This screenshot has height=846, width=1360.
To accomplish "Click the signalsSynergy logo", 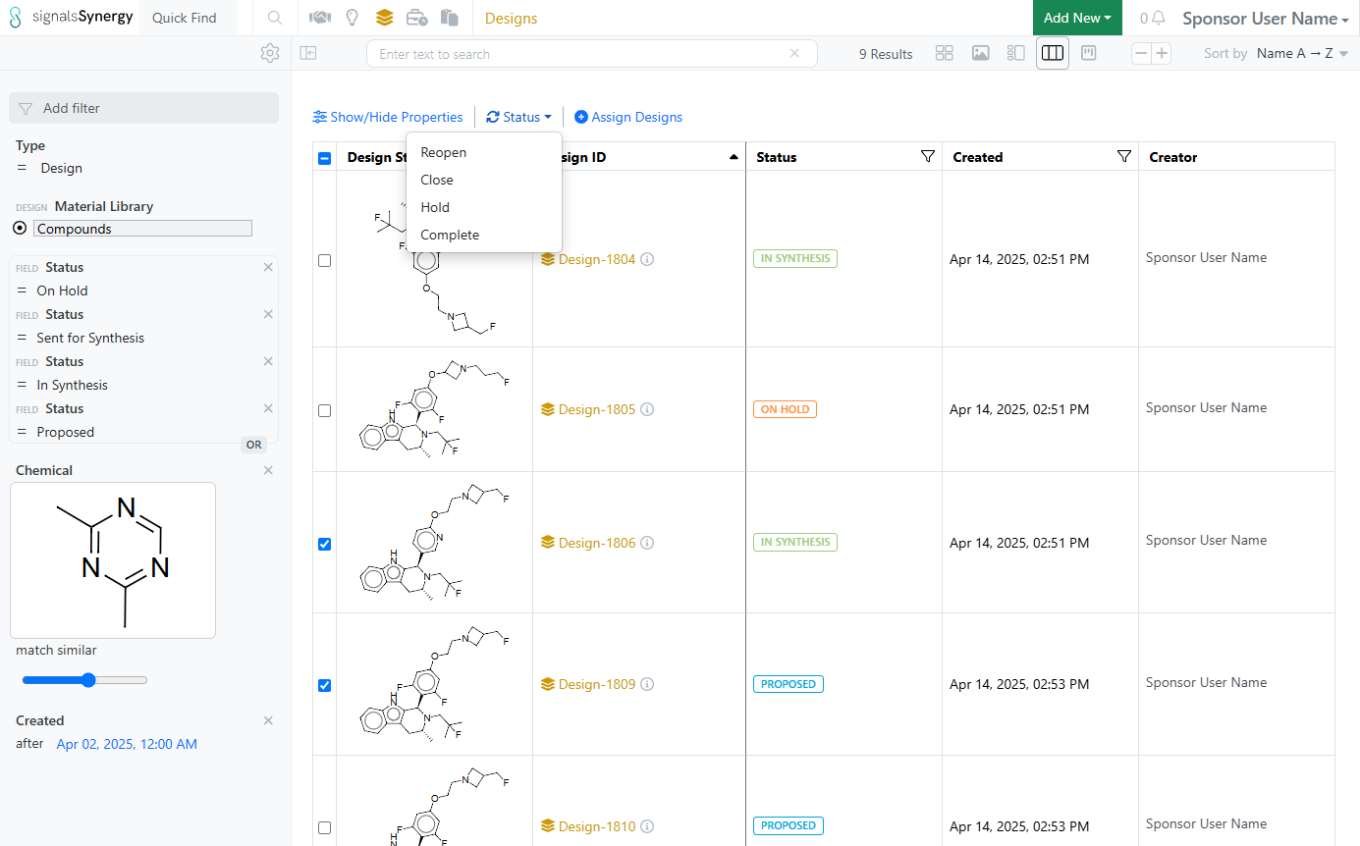I will (x=70, y=17).
